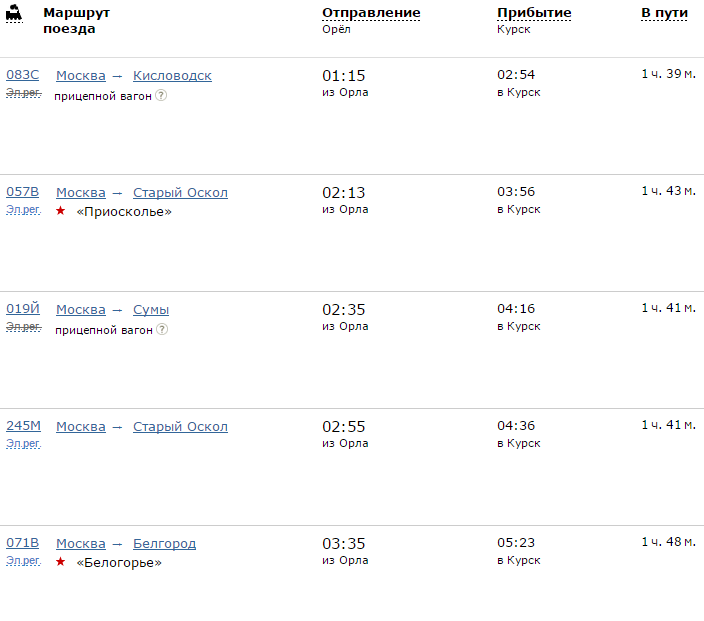This screenshot has width=704, height=621.
Task: Follow the Сумы destination link
Action: click(x=151, y=310)
